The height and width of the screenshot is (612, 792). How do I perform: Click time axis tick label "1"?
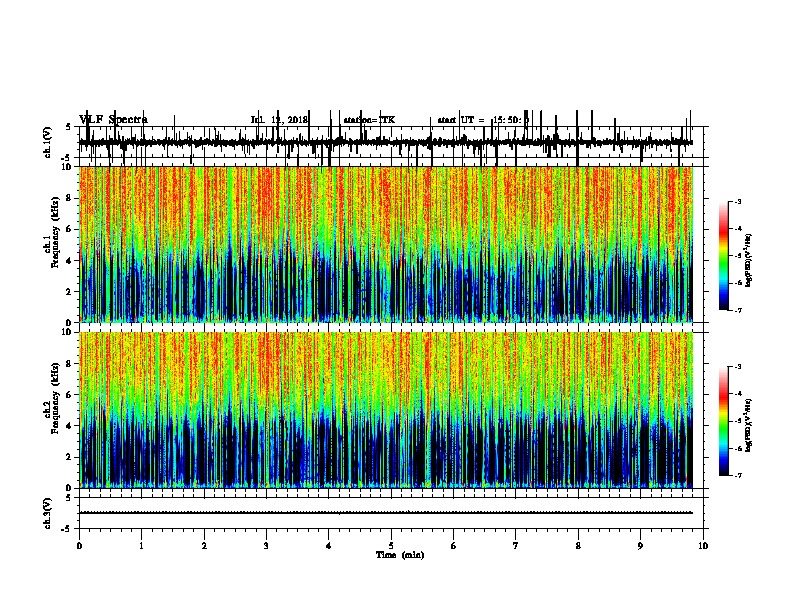141,545
